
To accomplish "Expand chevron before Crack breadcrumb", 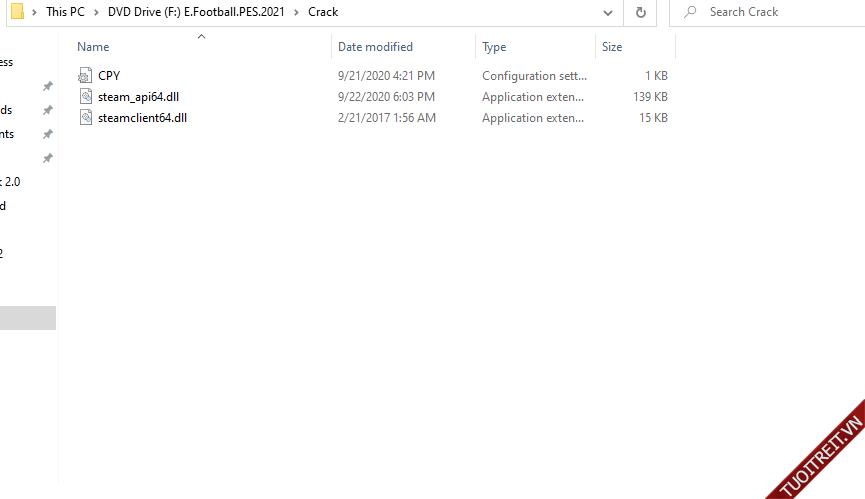I will tap(297, 12).
